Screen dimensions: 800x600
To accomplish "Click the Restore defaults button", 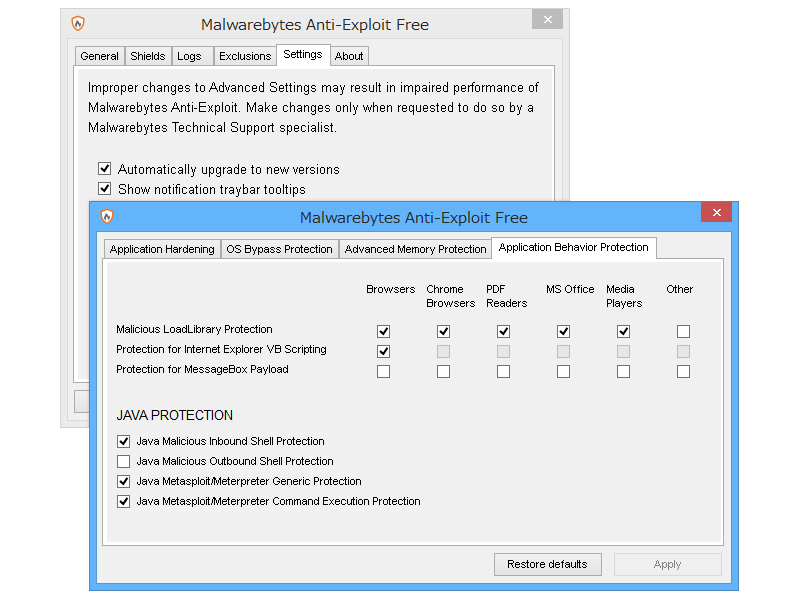I will tap(547, 564).
